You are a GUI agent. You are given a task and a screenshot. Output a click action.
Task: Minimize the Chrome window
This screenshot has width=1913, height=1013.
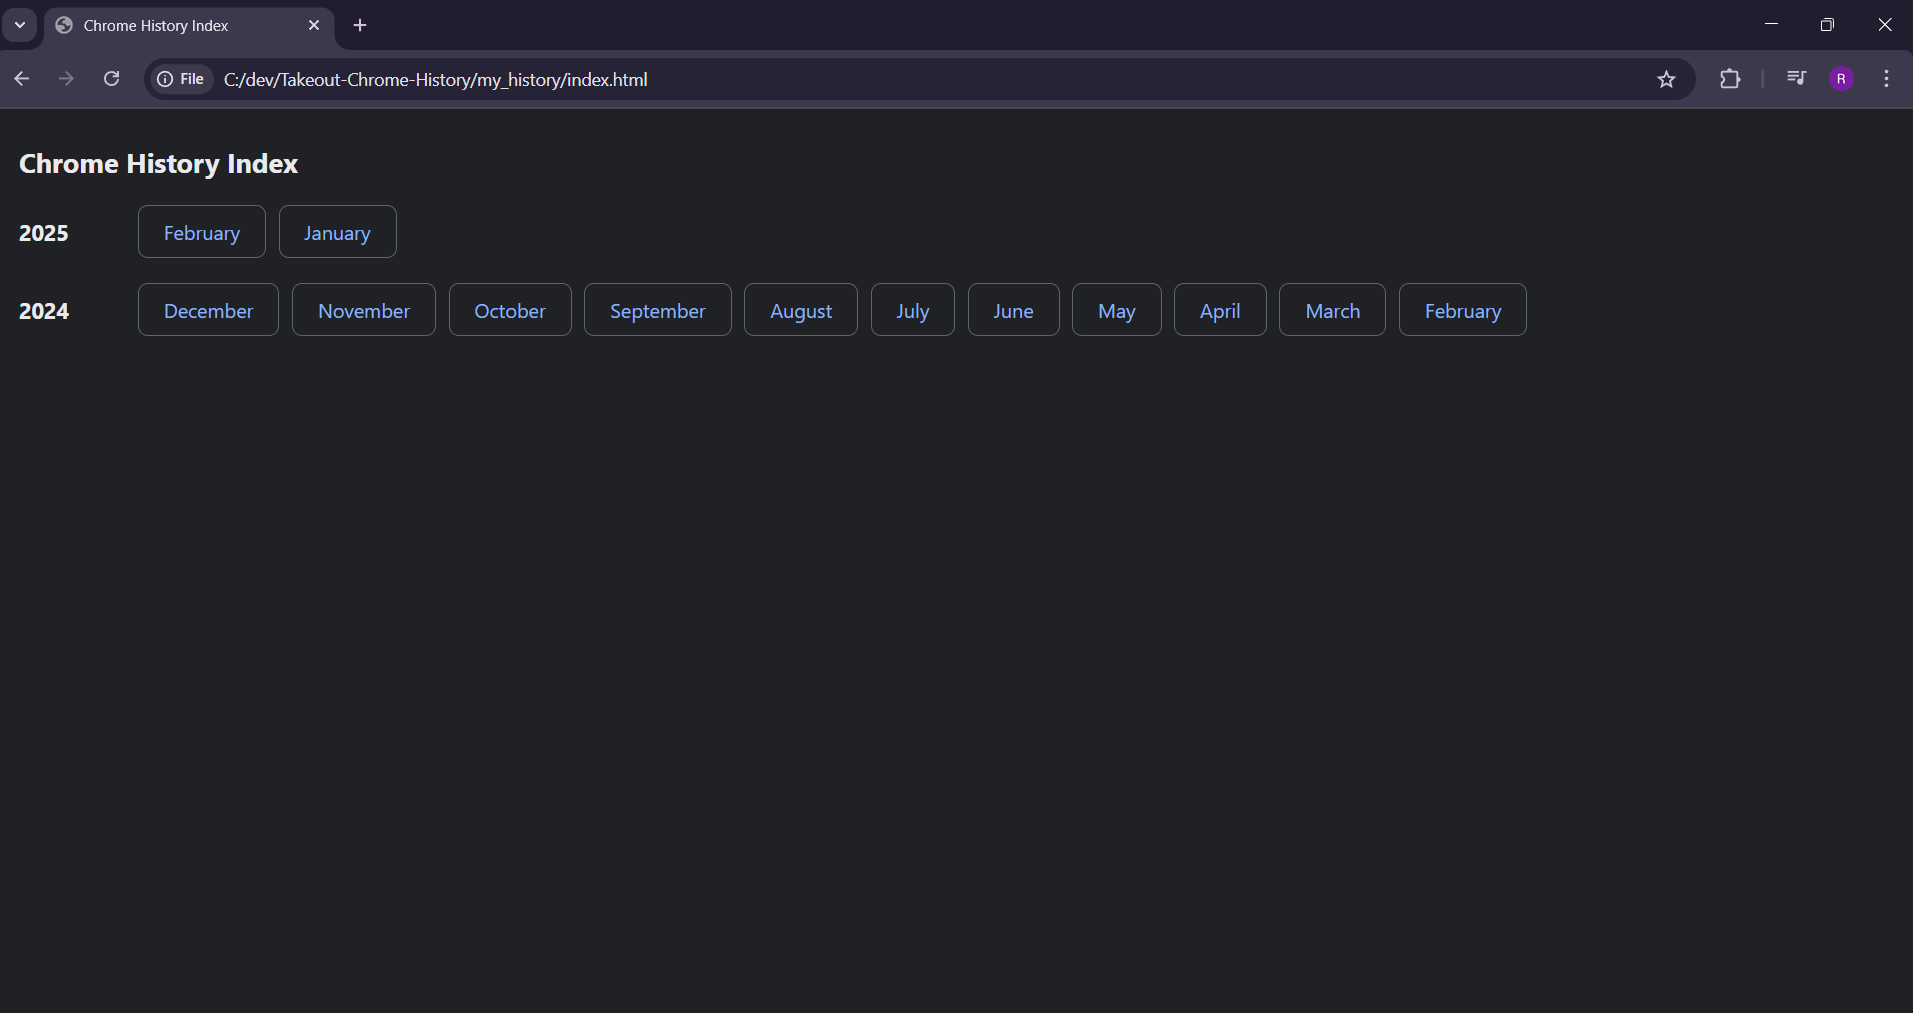click(x=1771, y=24)
